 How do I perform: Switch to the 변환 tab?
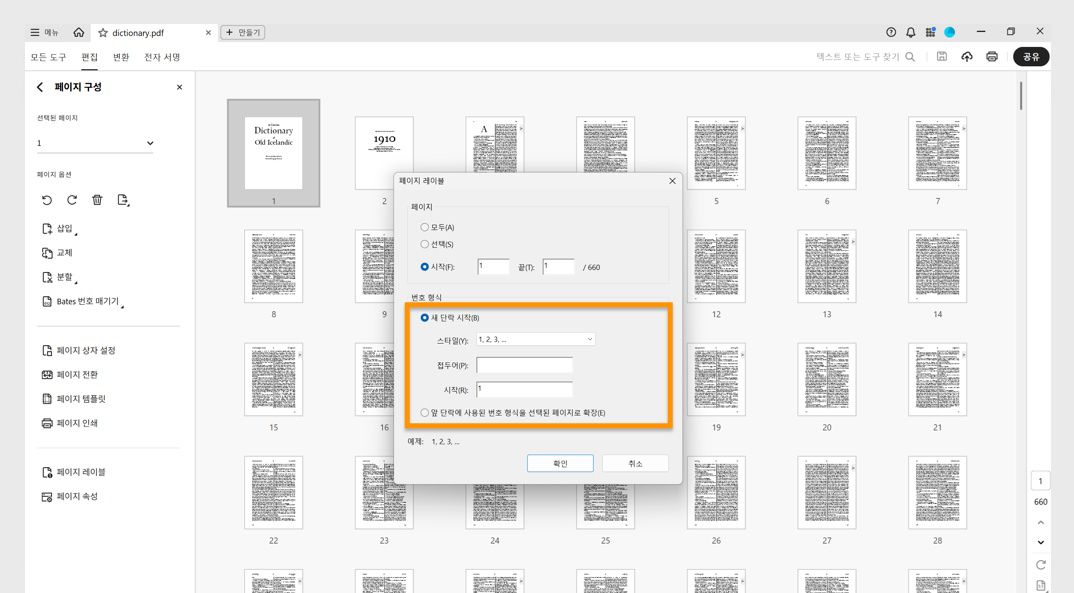(121, 57)
